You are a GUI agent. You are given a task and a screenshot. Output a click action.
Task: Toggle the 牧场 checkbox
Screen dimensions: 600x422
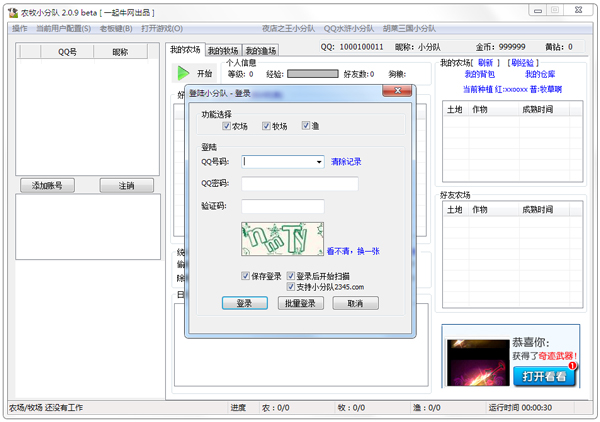coord(266,125)
